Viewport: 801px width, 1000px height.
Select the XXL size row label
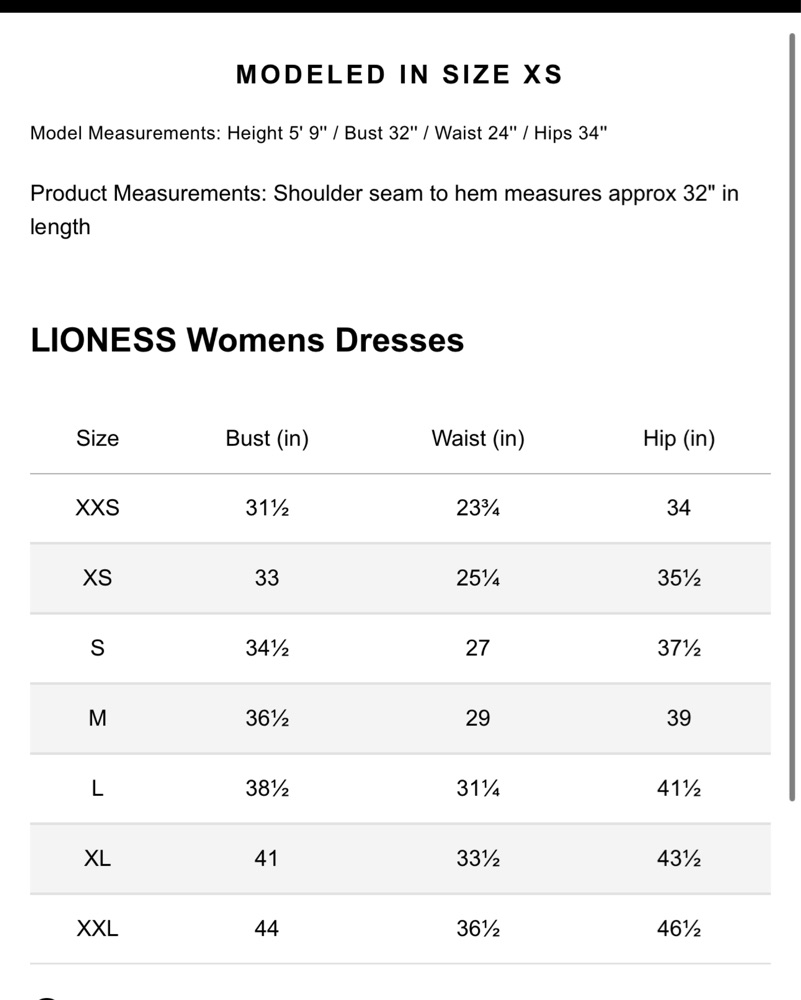click(98, 929)
